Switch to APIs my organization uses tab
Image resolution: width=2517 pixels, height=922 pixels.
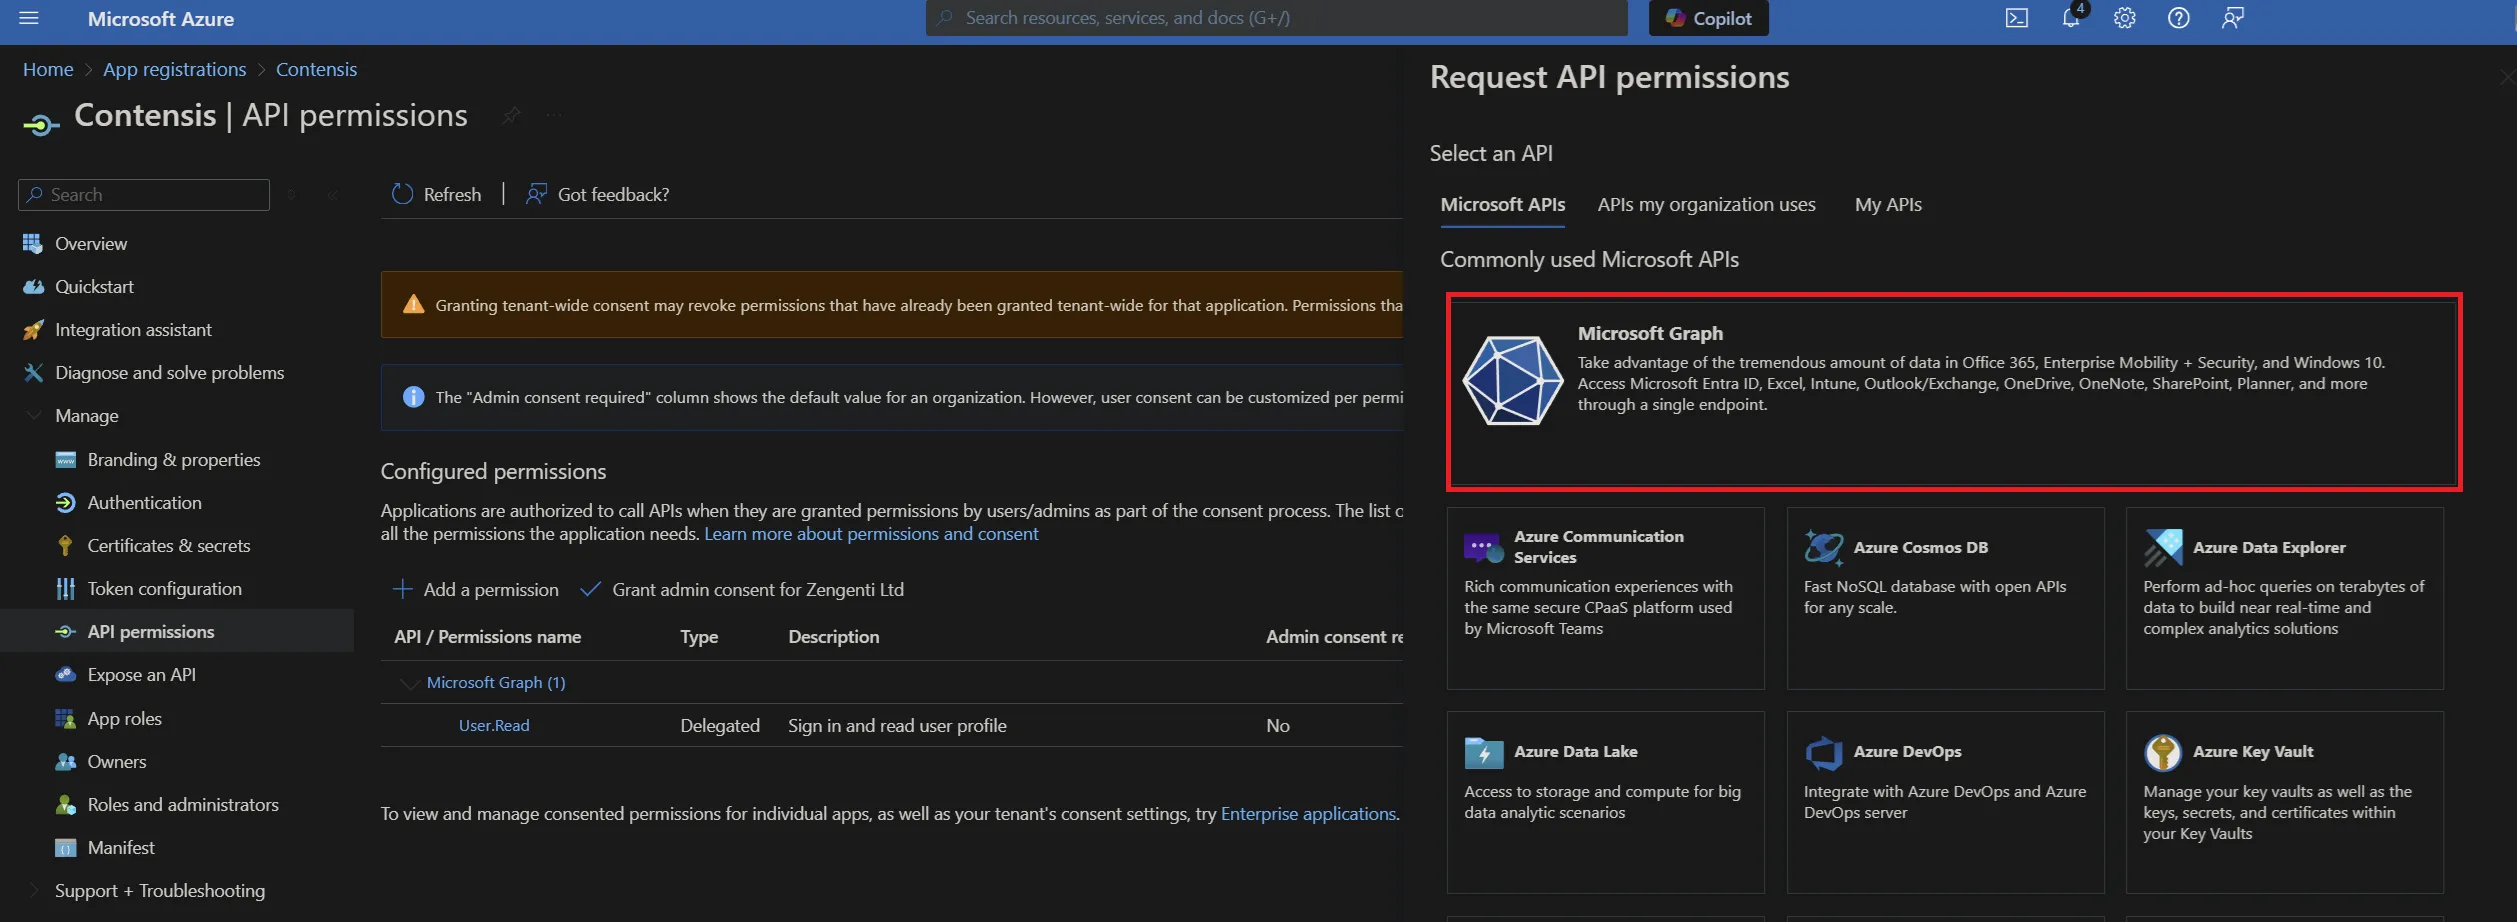pyautogui.click(x=1706, y=205)
